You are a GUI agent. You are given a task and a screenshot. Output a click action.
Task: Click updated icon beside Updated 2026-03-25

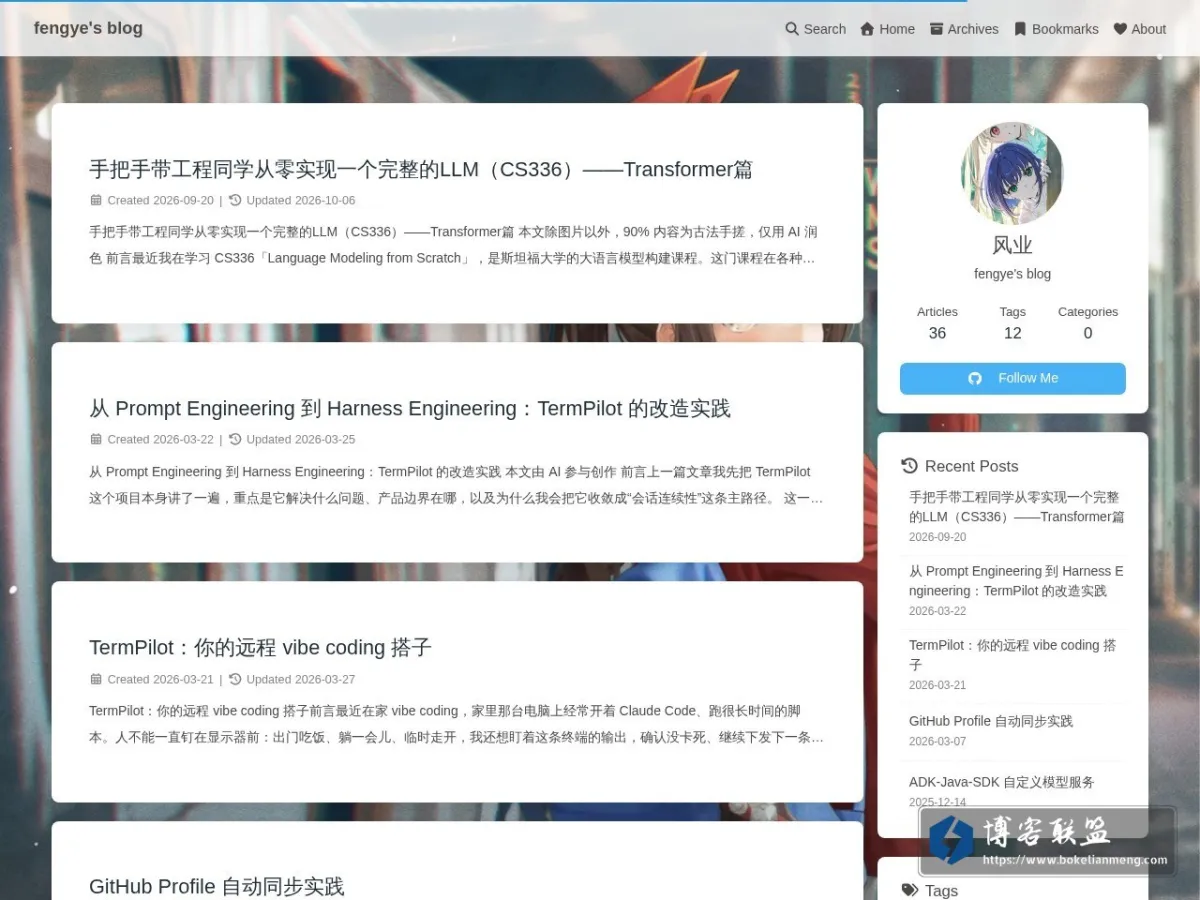(235, 439)
